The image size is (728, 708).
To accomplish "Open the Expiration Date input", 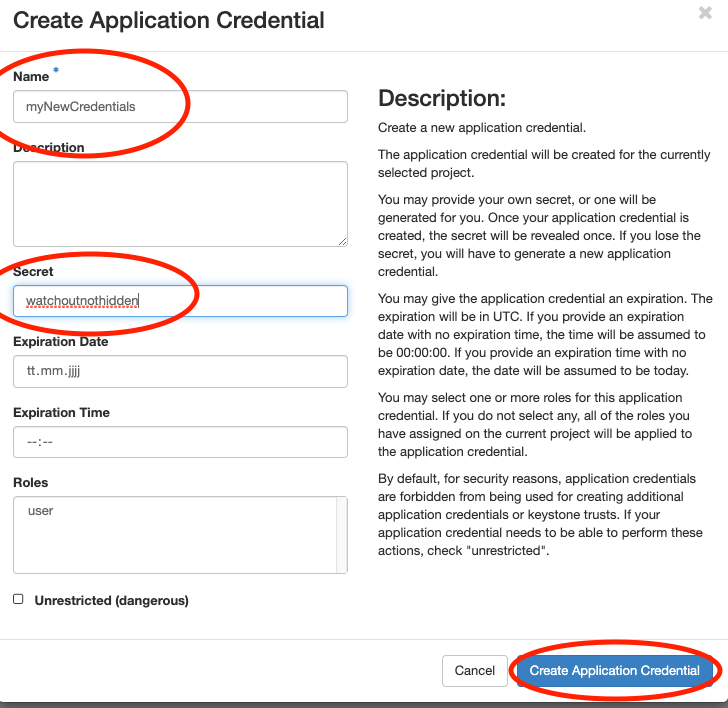I will 180,371.
